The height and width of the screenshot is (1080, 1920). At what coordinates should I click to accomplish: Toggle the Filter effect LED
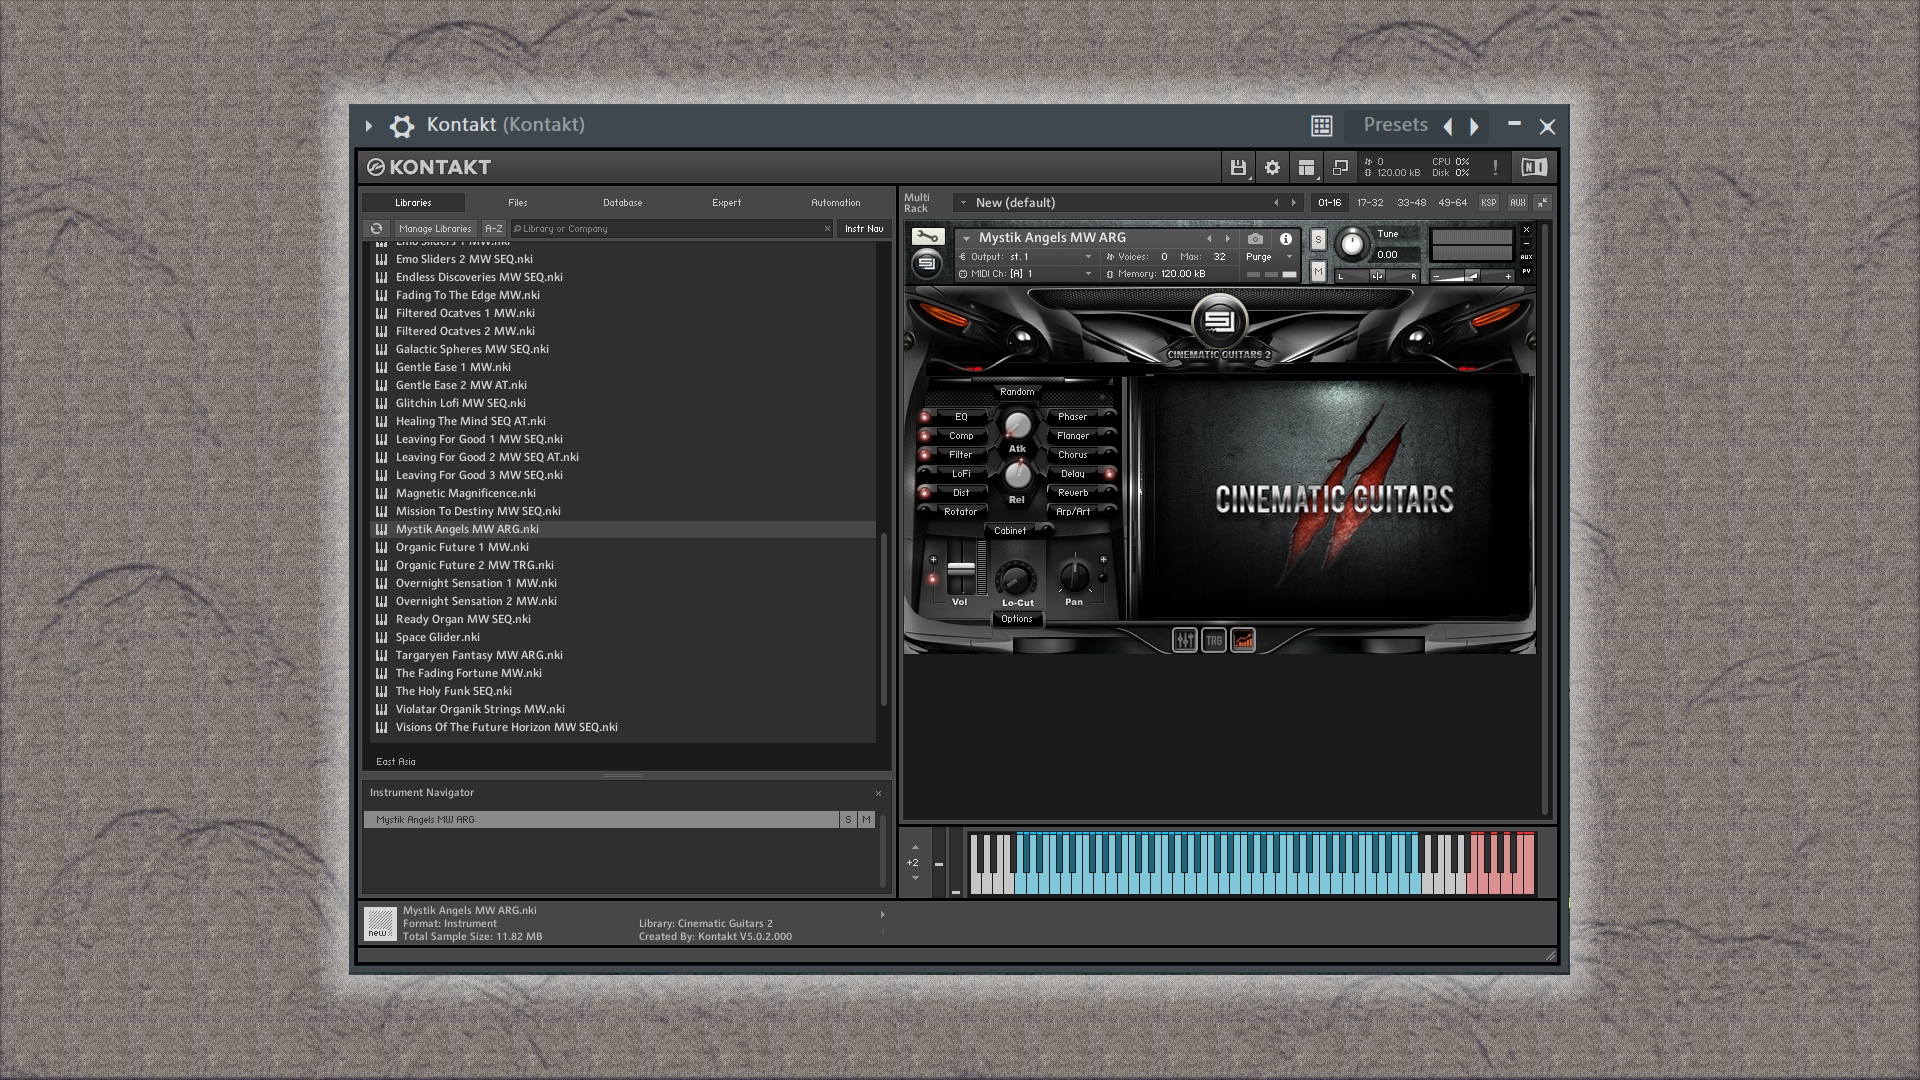click(x=925, y=455)
